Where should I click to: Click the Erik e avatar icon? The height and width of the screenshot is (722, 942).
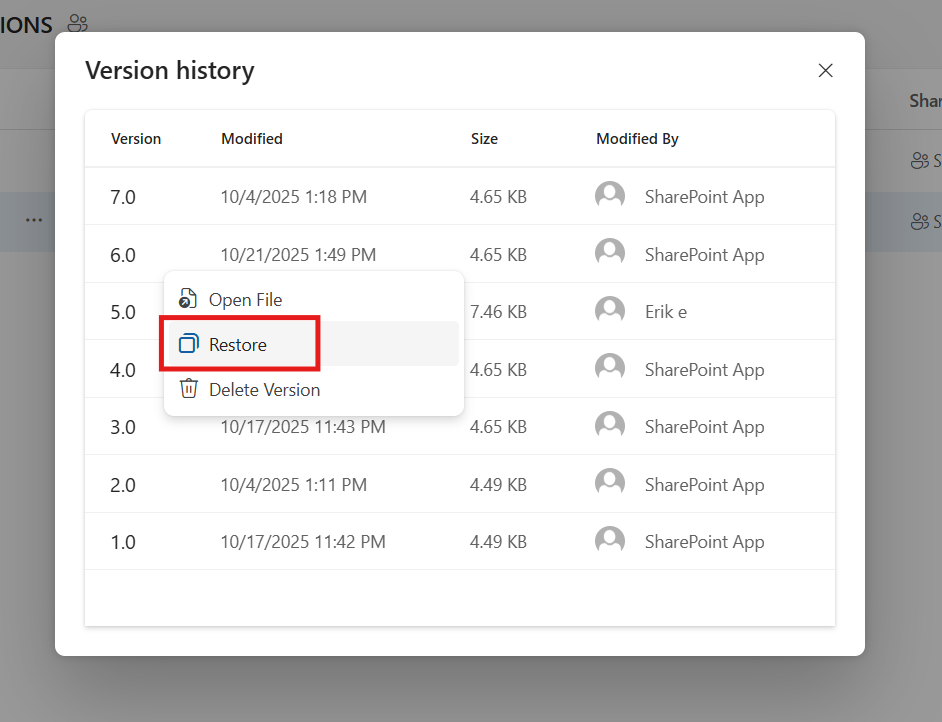pos(610,311)
